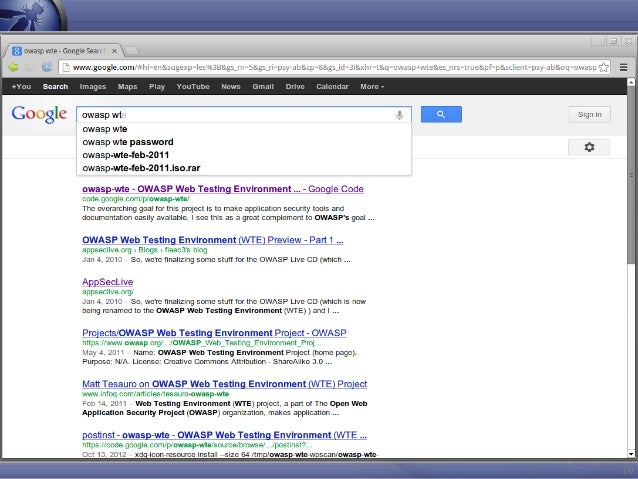This screenshot has height=479, width=638.
Task: Select Search in Google bar
Action: click(x=55, y=87)
